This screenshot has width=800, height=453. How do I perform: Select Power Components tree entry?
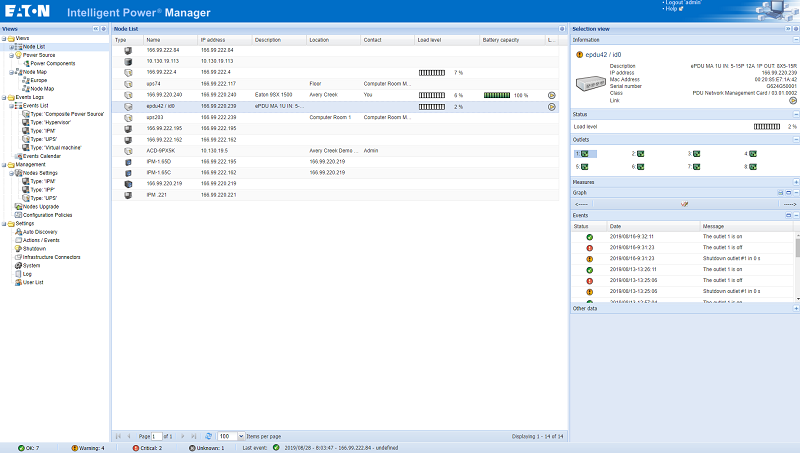(53, 64)
